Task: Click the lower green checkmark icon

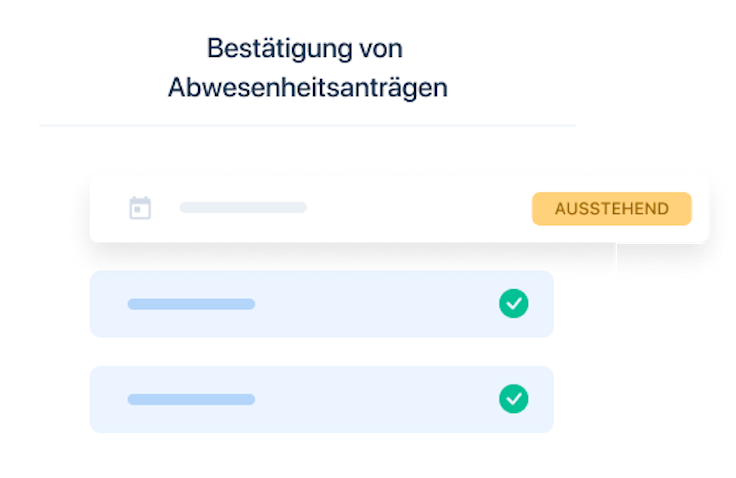Action: tap(514, 399)
